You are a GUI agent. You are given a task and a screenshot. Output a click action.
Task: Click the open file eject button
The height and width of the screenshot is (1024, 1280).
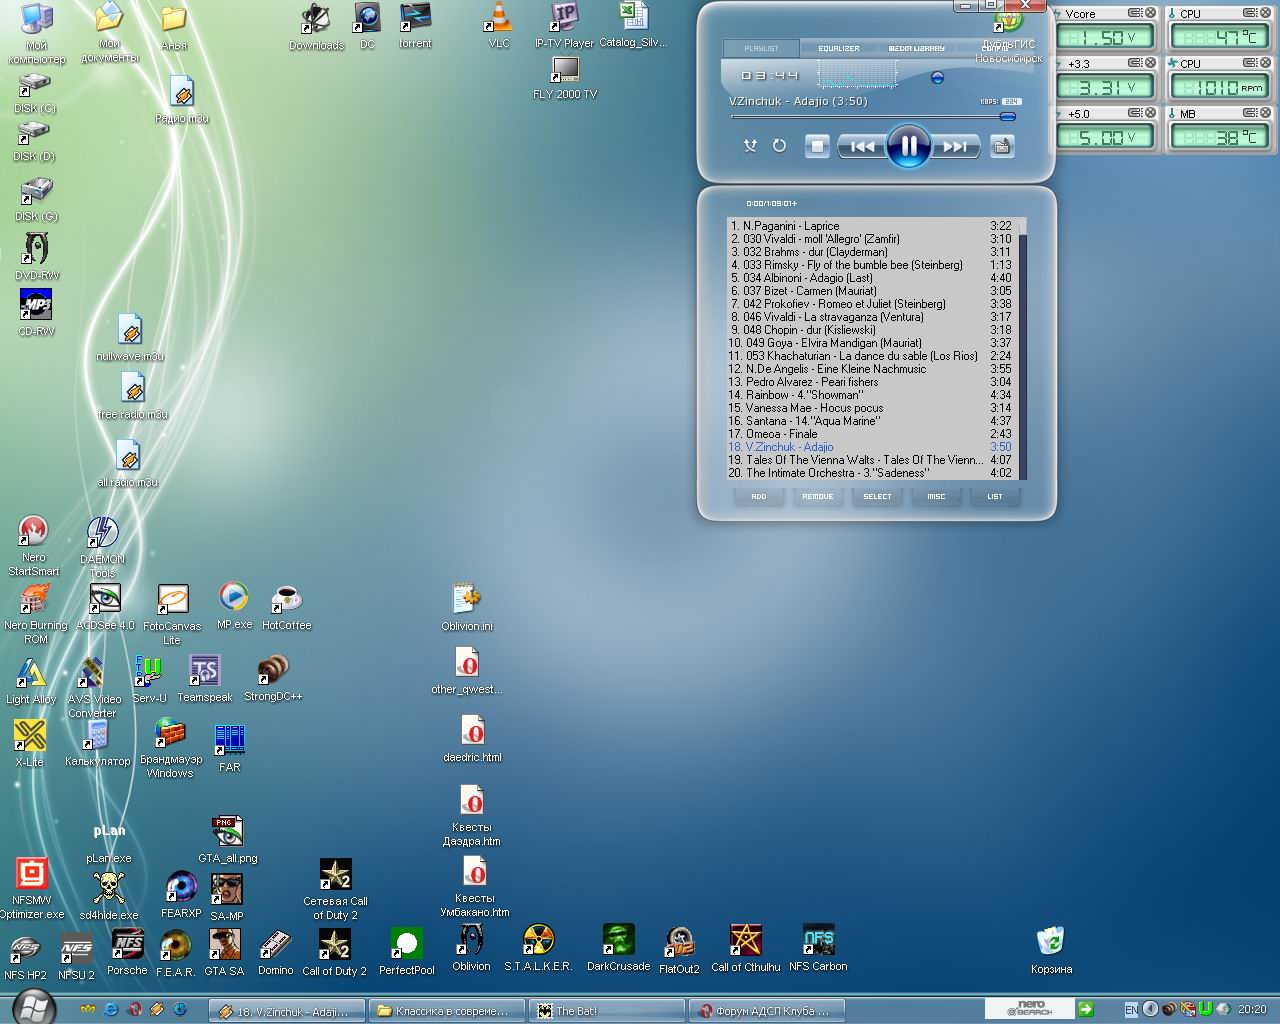coord(1001,146)
